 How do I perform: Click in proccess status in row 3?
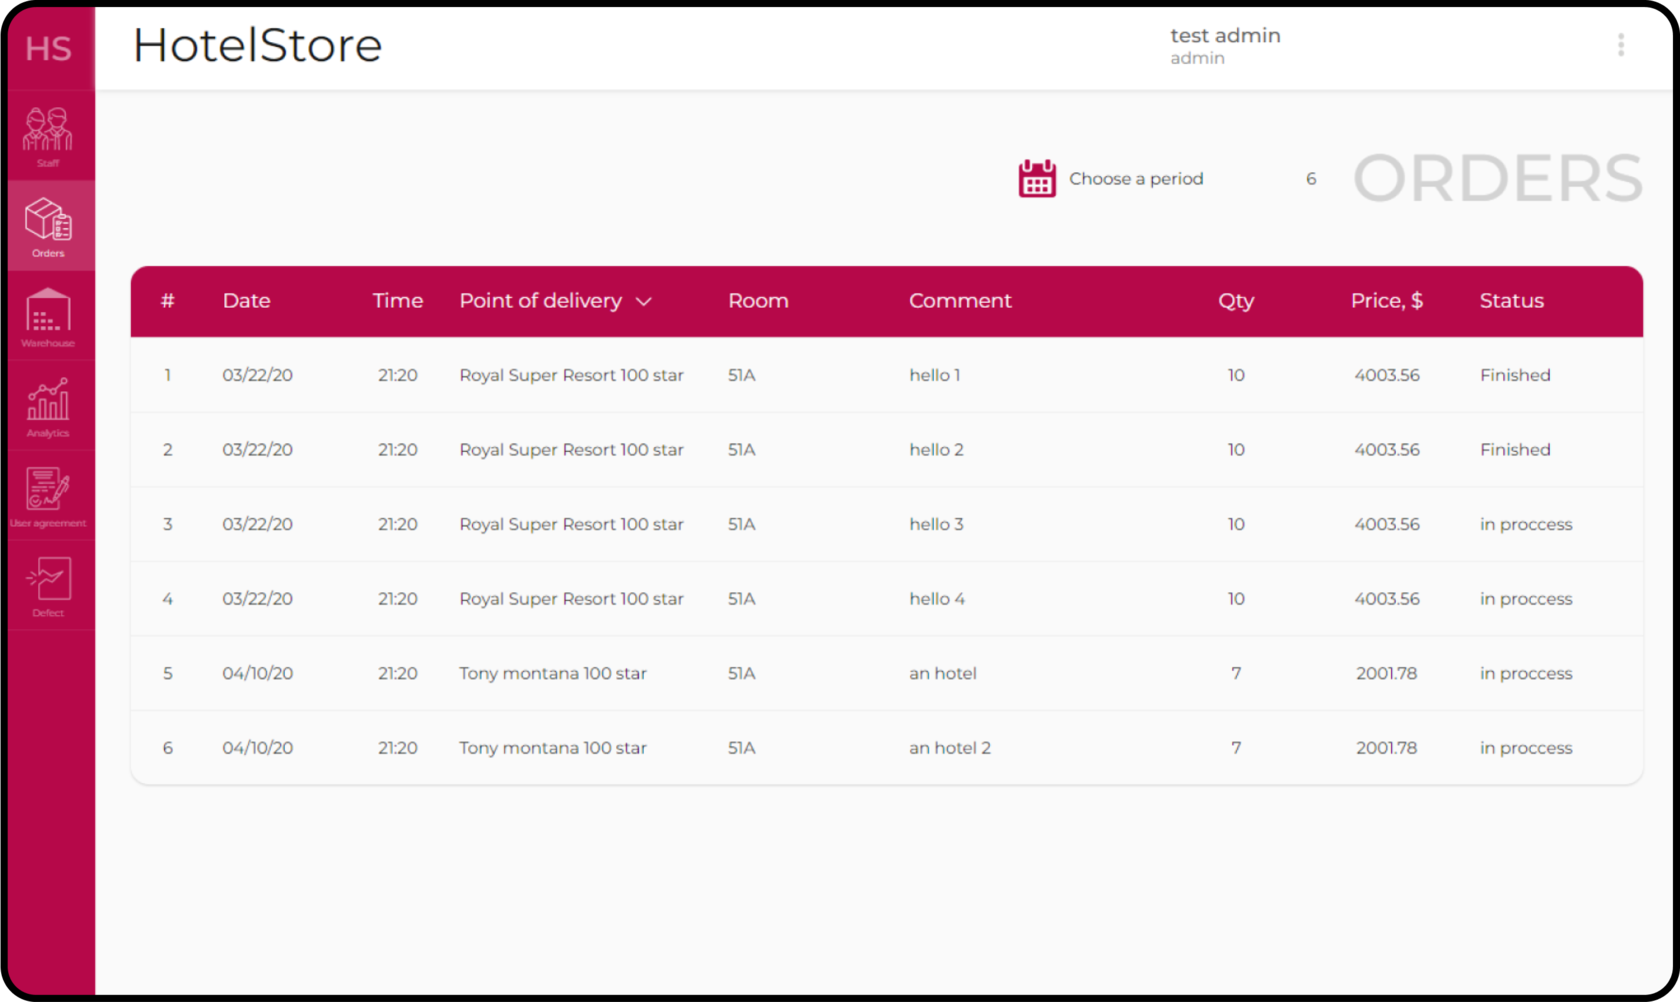pos(1526,524)
